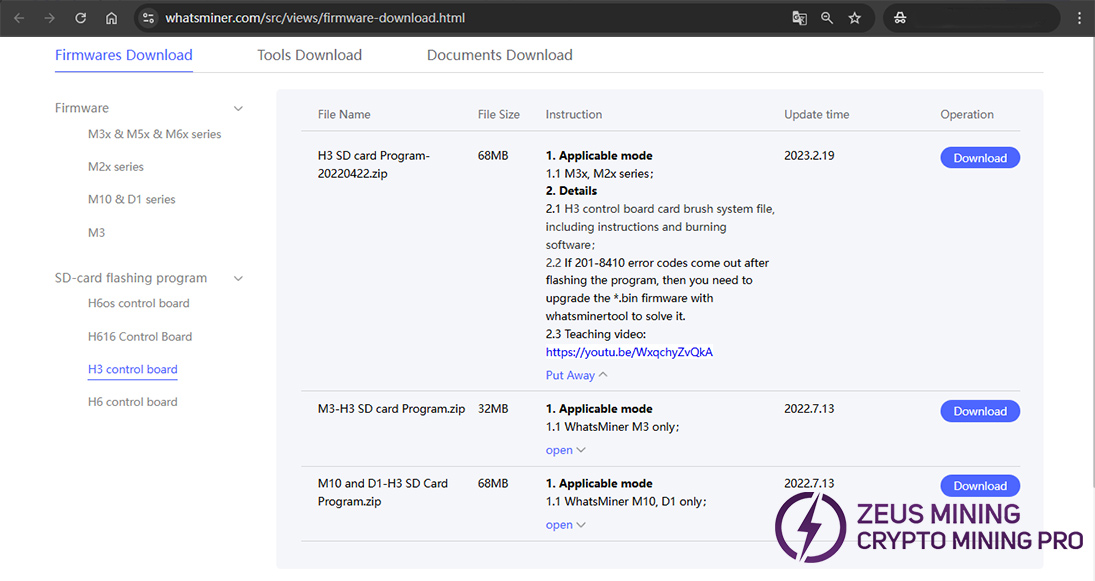The height and width of the screenshot is (581, 1095).
Task: Download the H3 SD card Program
Action: 979,157
